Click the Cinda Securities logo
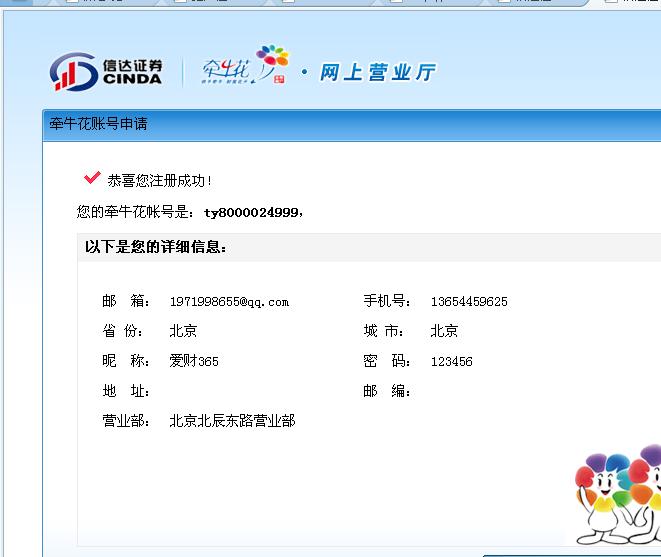The height and width of the screenshot is (557, 661). point(106,72)
